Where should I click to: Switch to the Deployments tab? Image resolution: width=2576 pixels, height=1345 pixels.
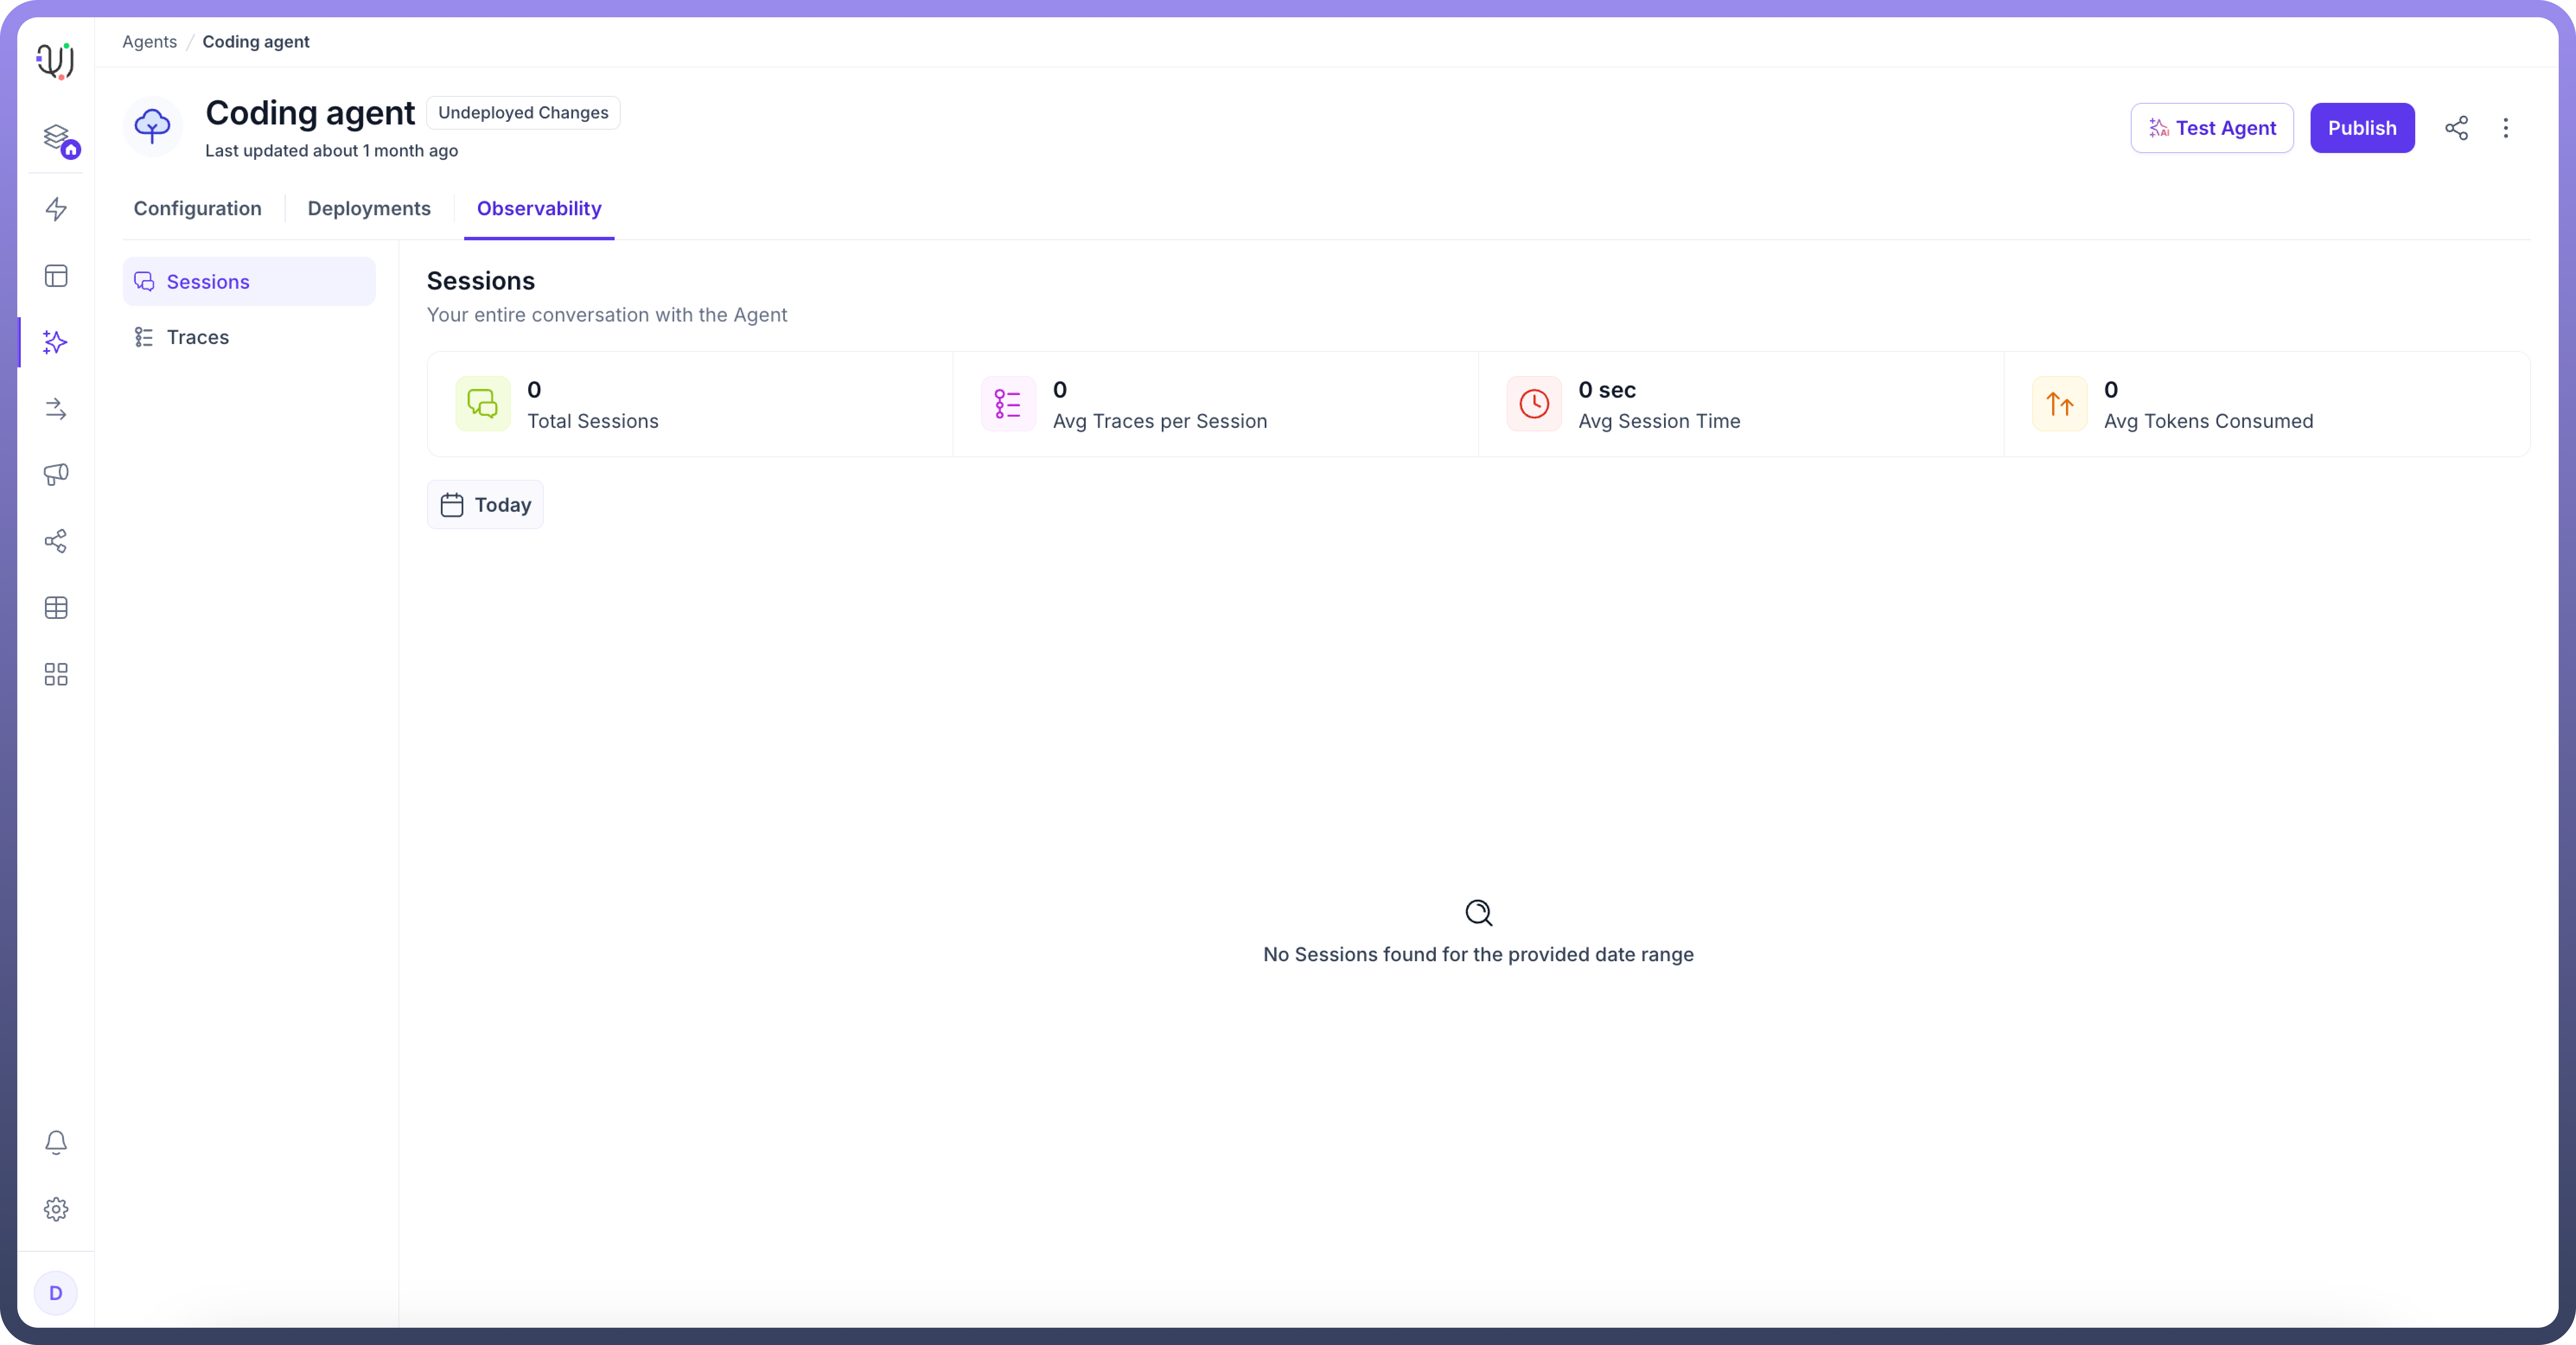pos(369,208)
